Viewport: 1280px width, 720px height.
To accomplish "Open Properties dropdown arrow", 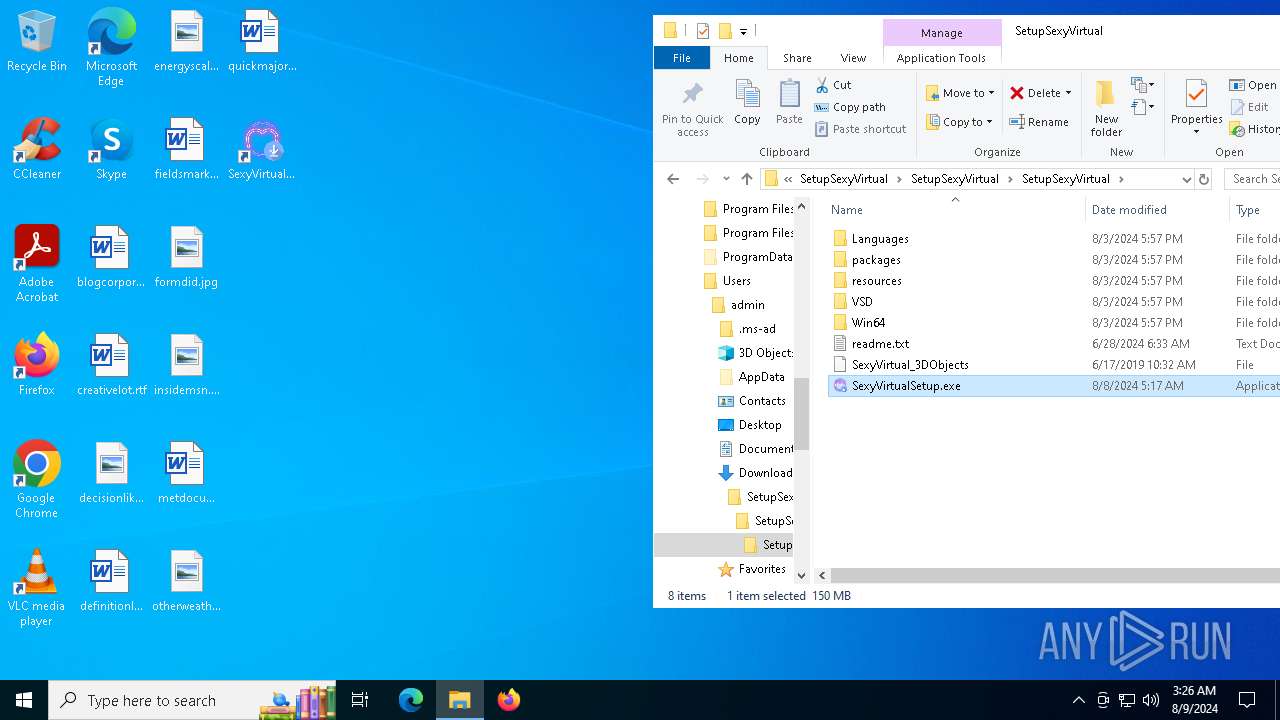I will [1196, 132].
